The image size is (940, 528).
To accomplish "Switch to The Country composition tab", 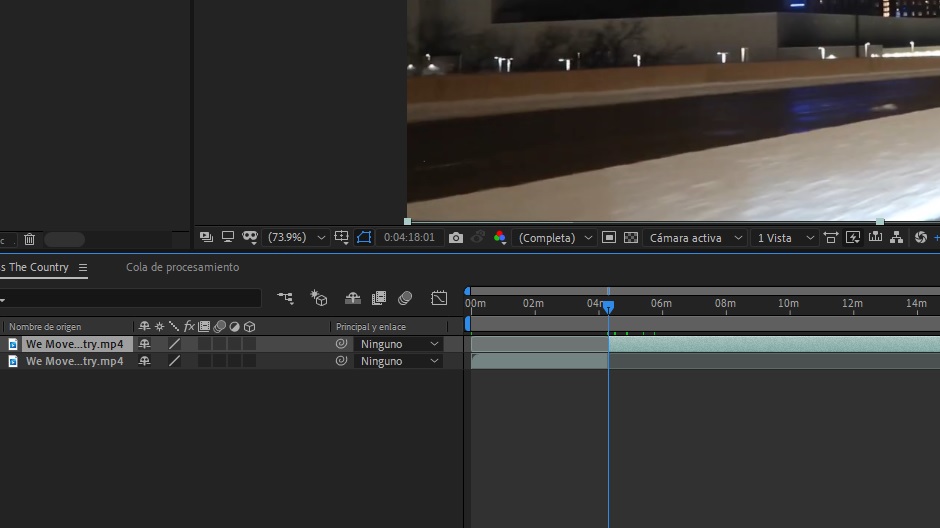I will (x=35, y=267).
